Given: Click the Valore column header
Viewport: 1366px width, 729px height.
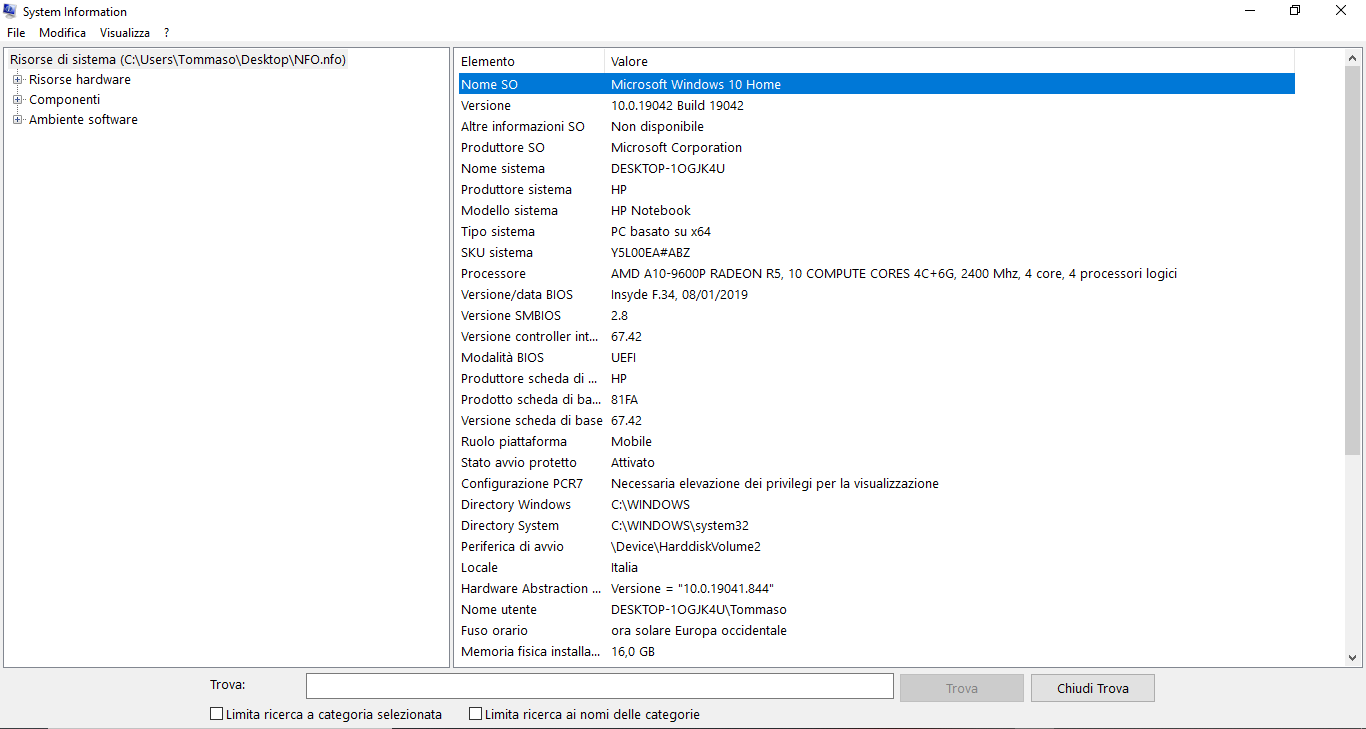Looking at the screenshot, I should (950, 61).
